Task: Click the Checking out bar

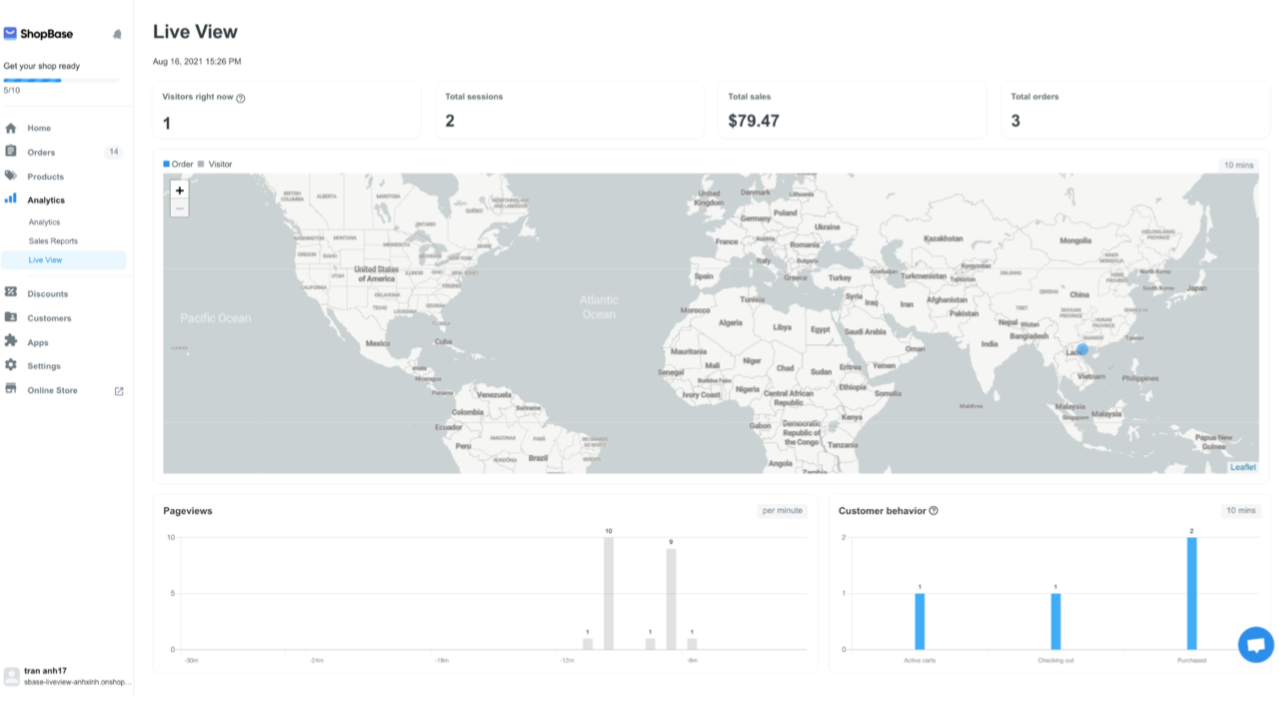Action: click(1056, 621)
